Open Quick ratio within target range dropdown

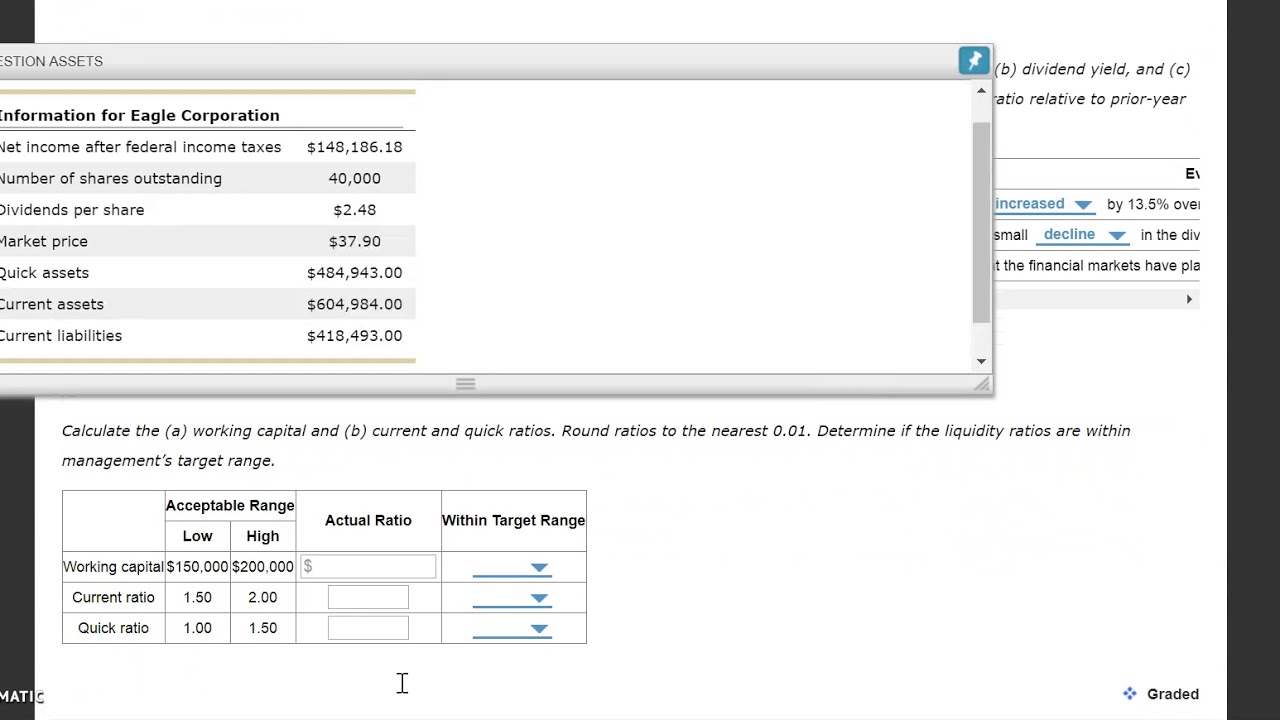(x=512, y=629)
